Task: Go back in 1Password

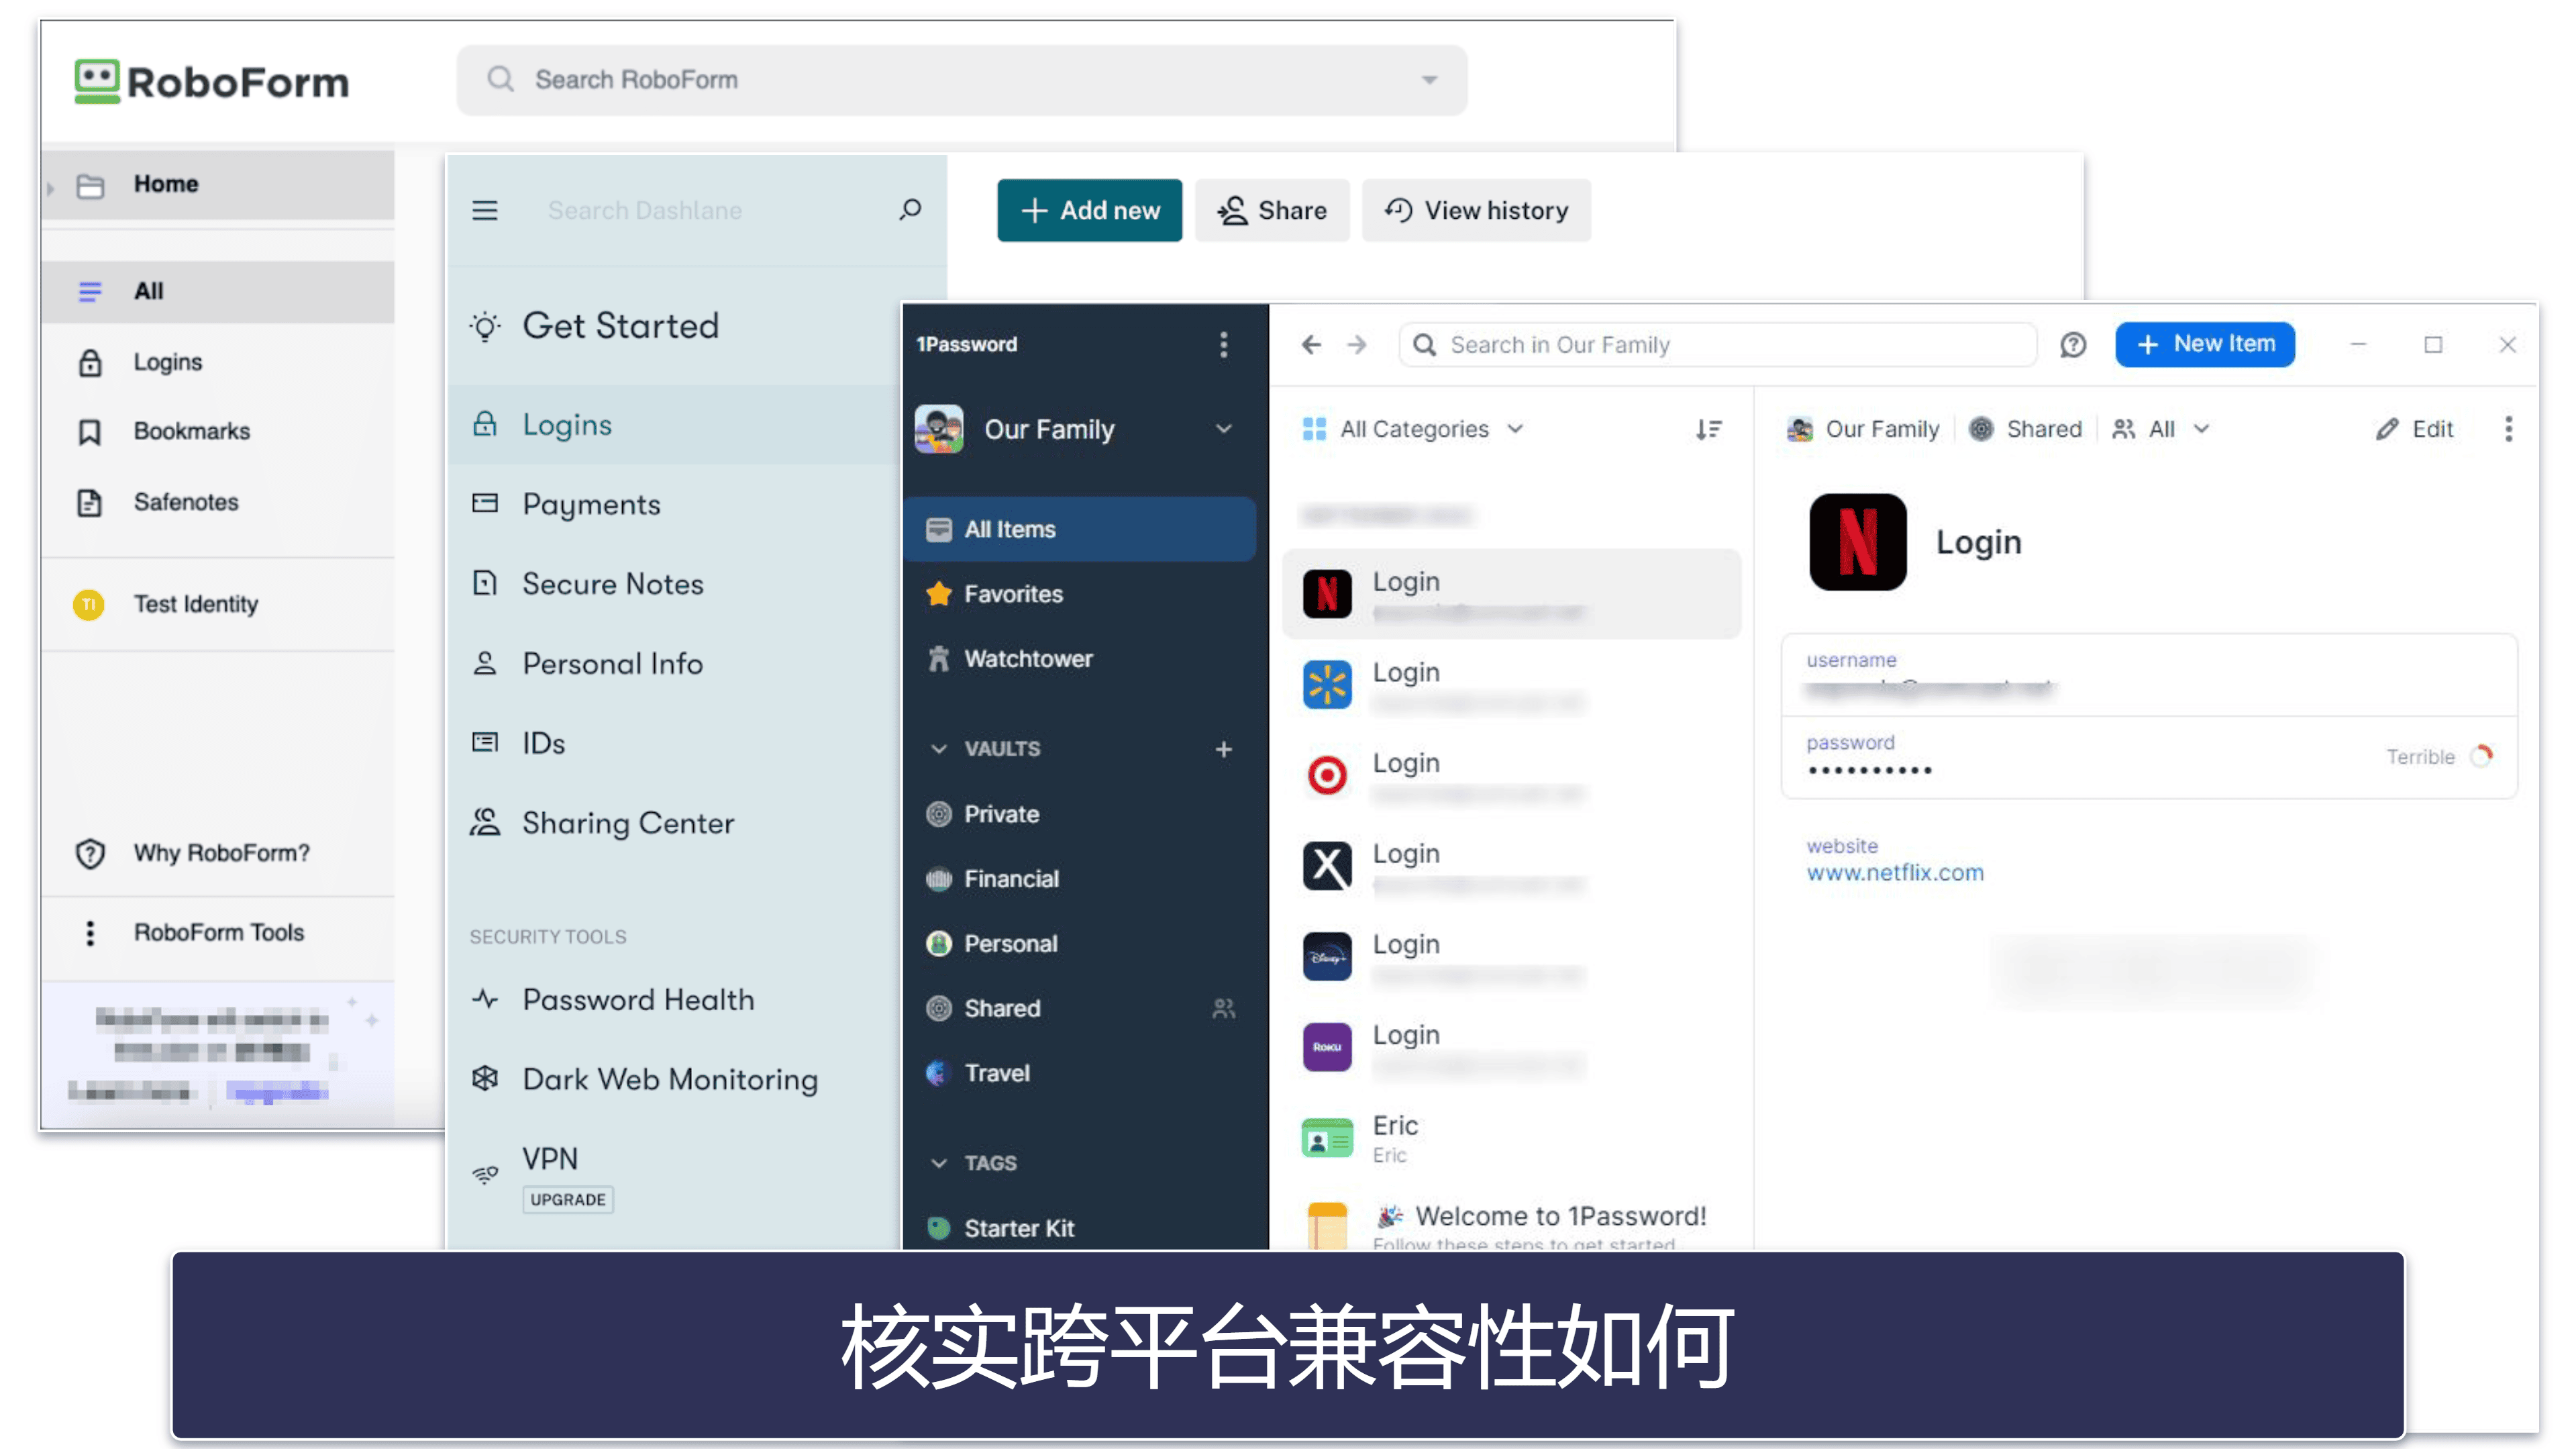Action: pyautogui.click(x=1311, y=345)
